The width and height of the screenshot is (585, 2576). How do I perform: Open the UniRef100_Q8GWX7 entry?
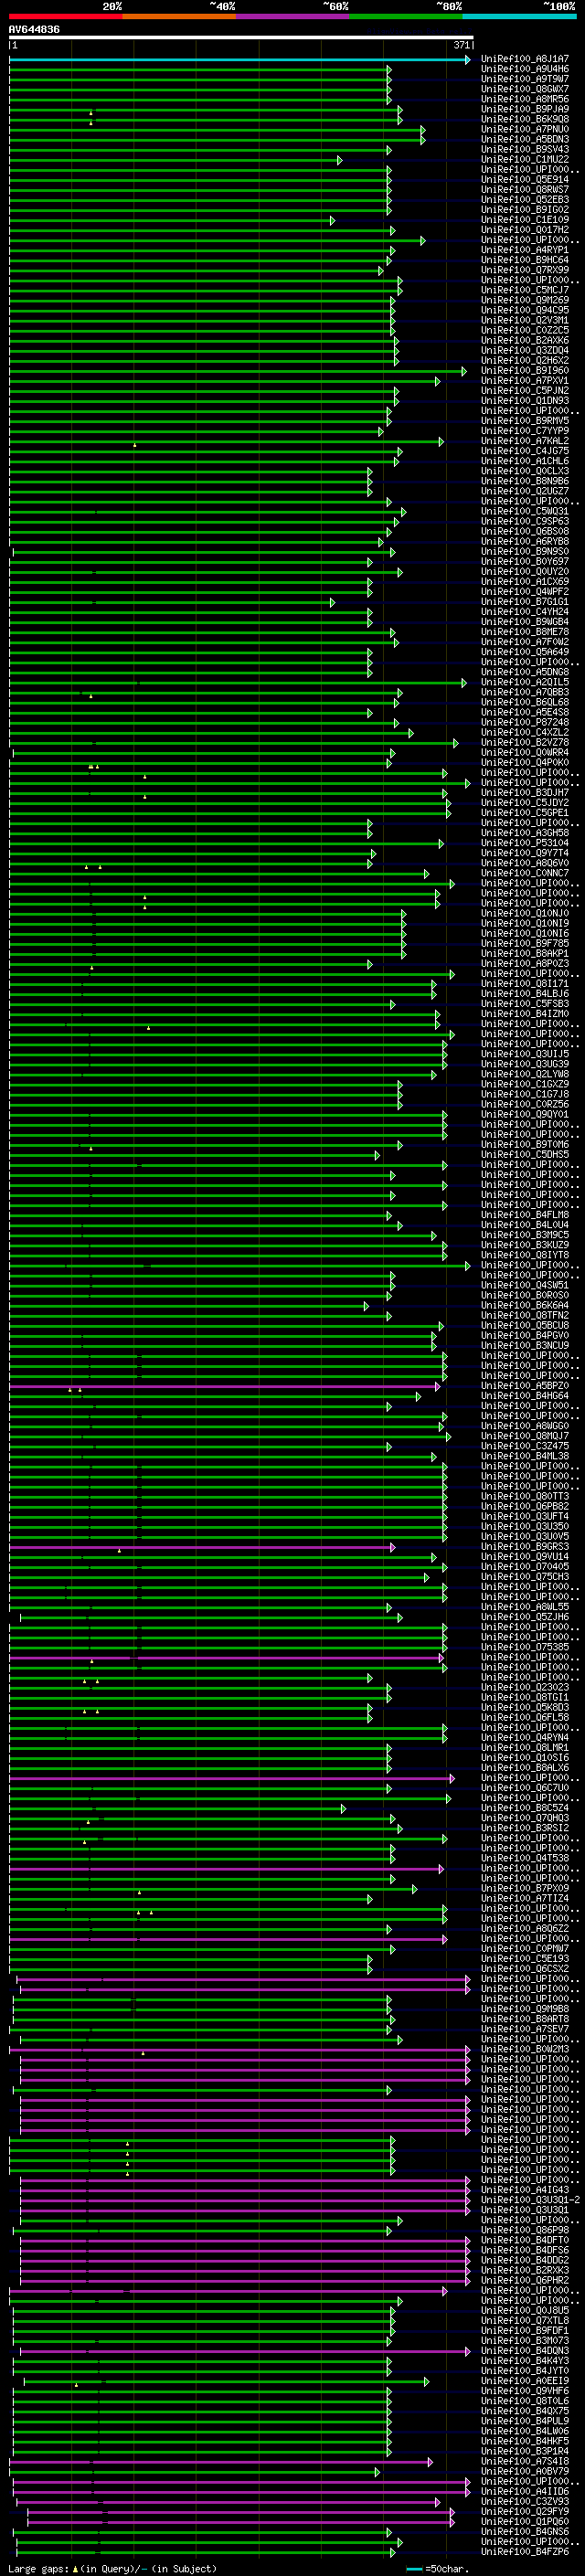pyautogui.click(x=525, y=89)
